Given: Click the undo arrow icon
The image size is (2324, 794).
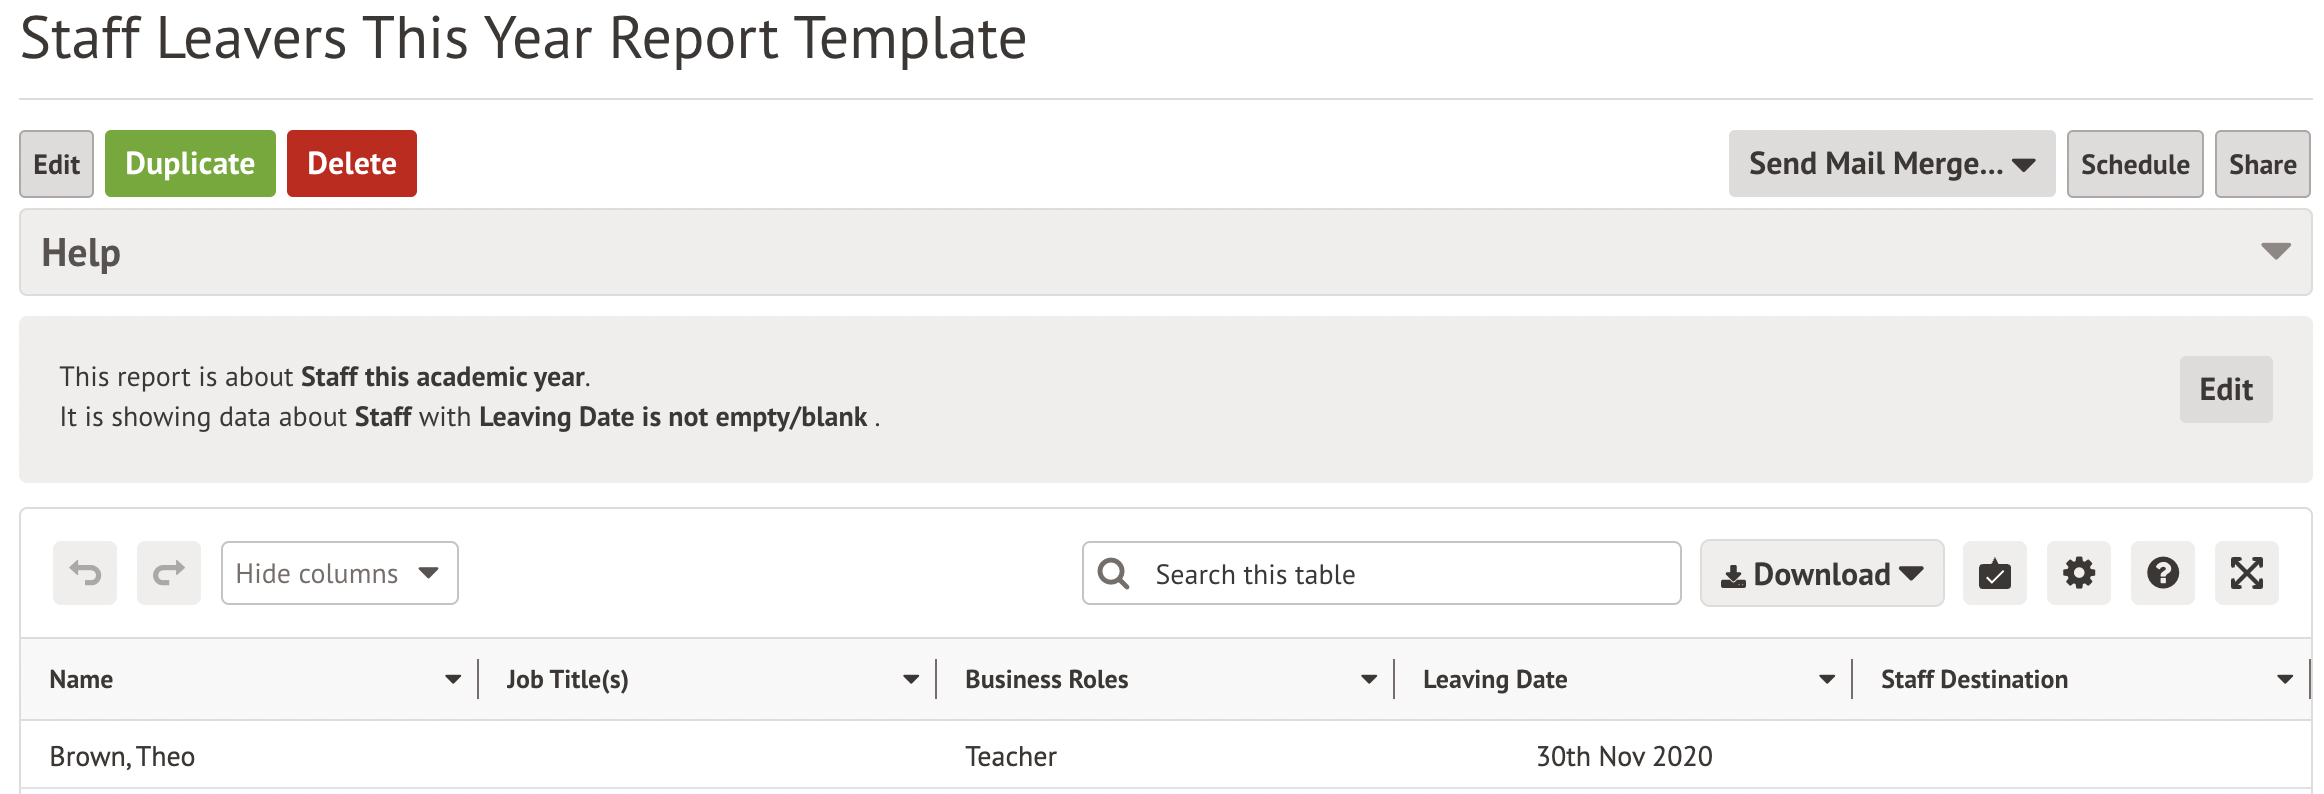Looking at the screenshot, I should click(85, 573).
